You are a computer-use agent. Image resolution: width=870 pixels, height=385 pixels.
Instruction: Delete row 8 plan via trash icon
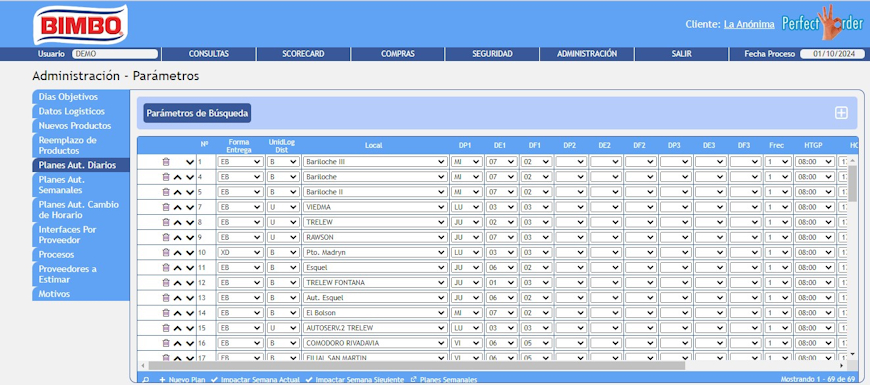pyautogui.click(x=165, y=222)
